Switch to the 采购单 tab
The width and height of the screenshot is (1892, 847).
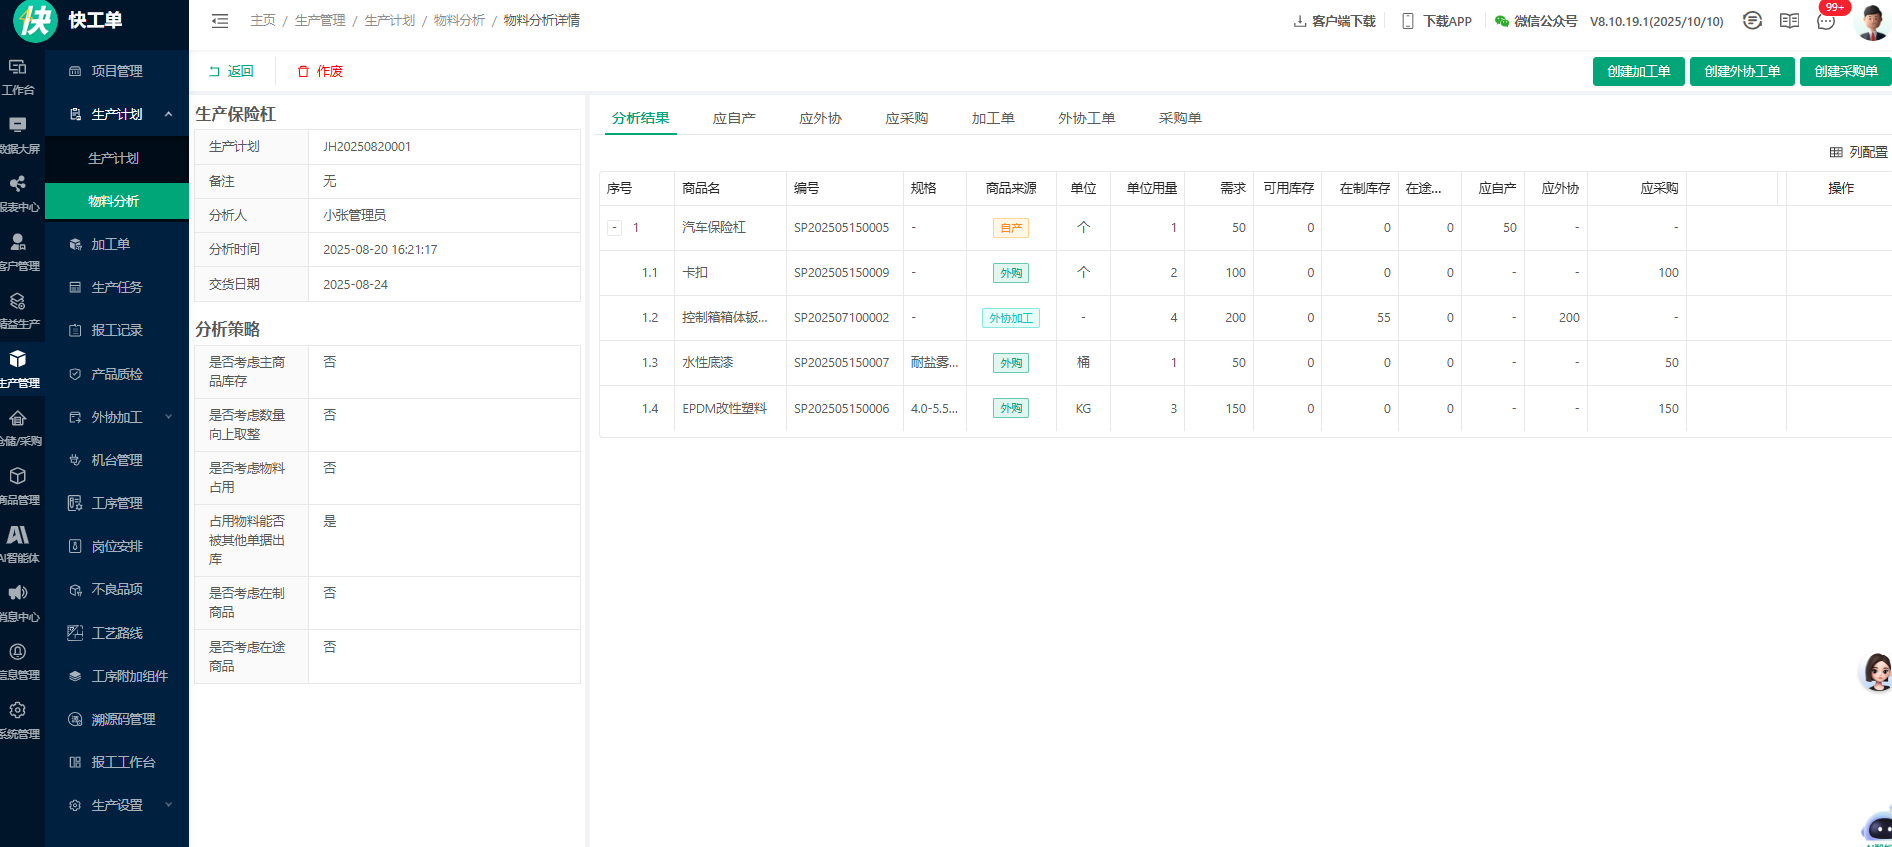(x=1180, y=118)
